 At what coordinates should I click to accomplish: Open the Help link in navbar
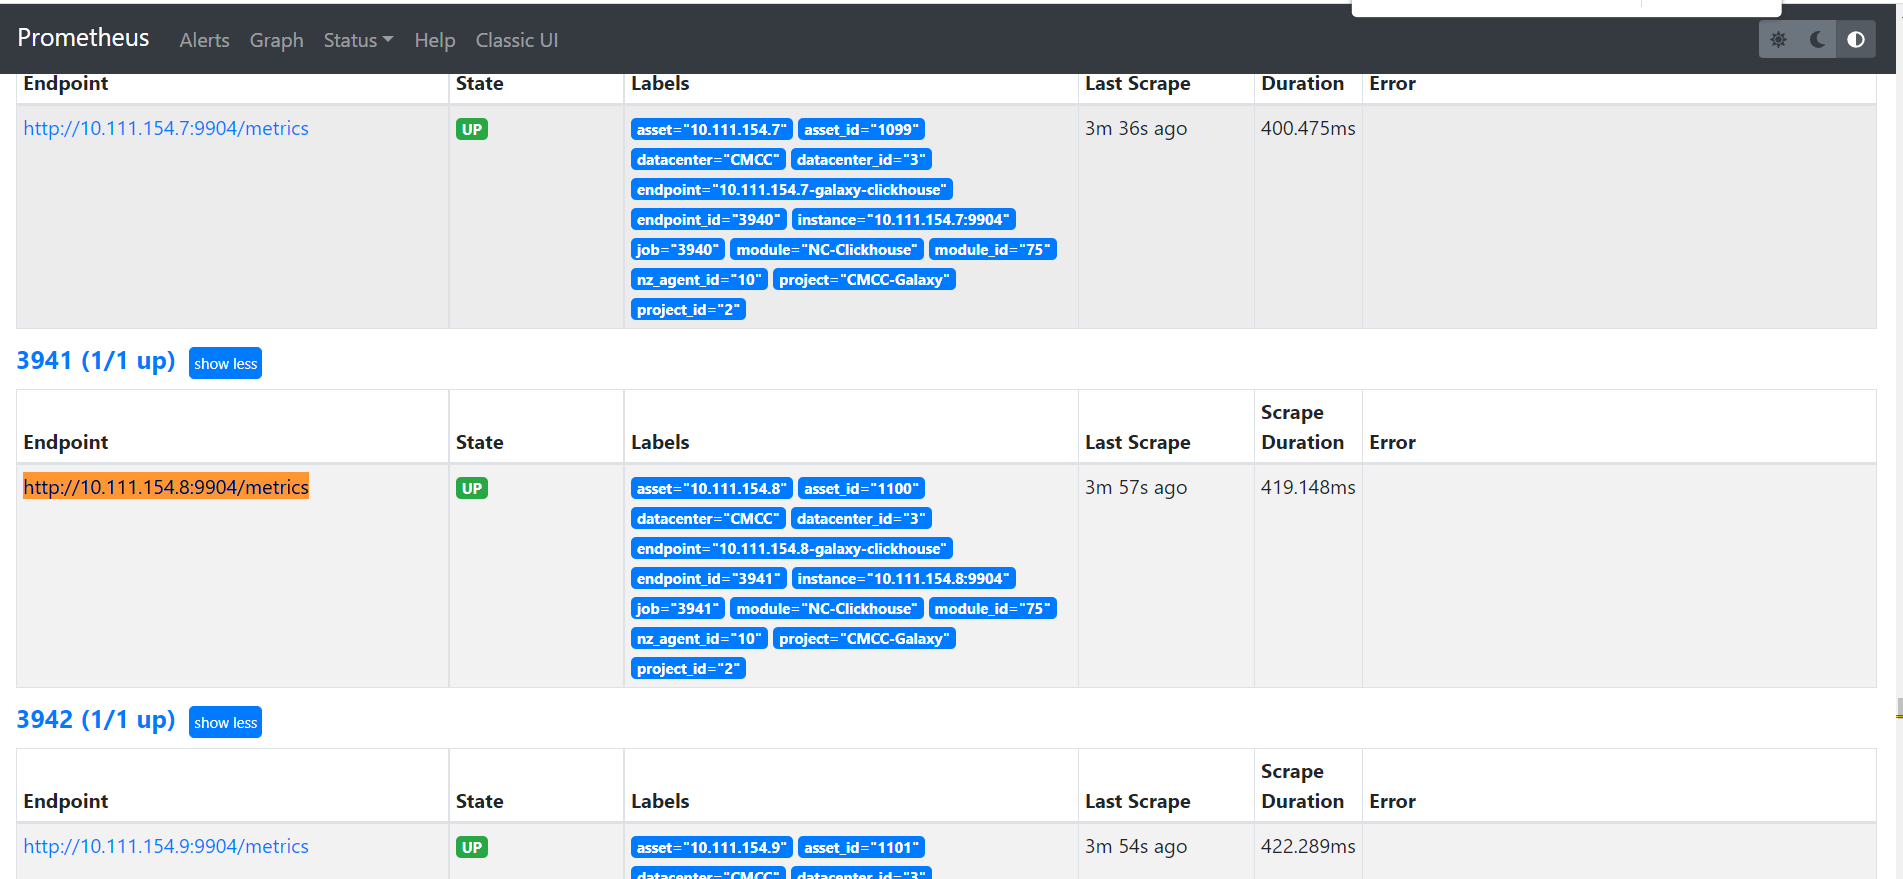pos(435,40)
